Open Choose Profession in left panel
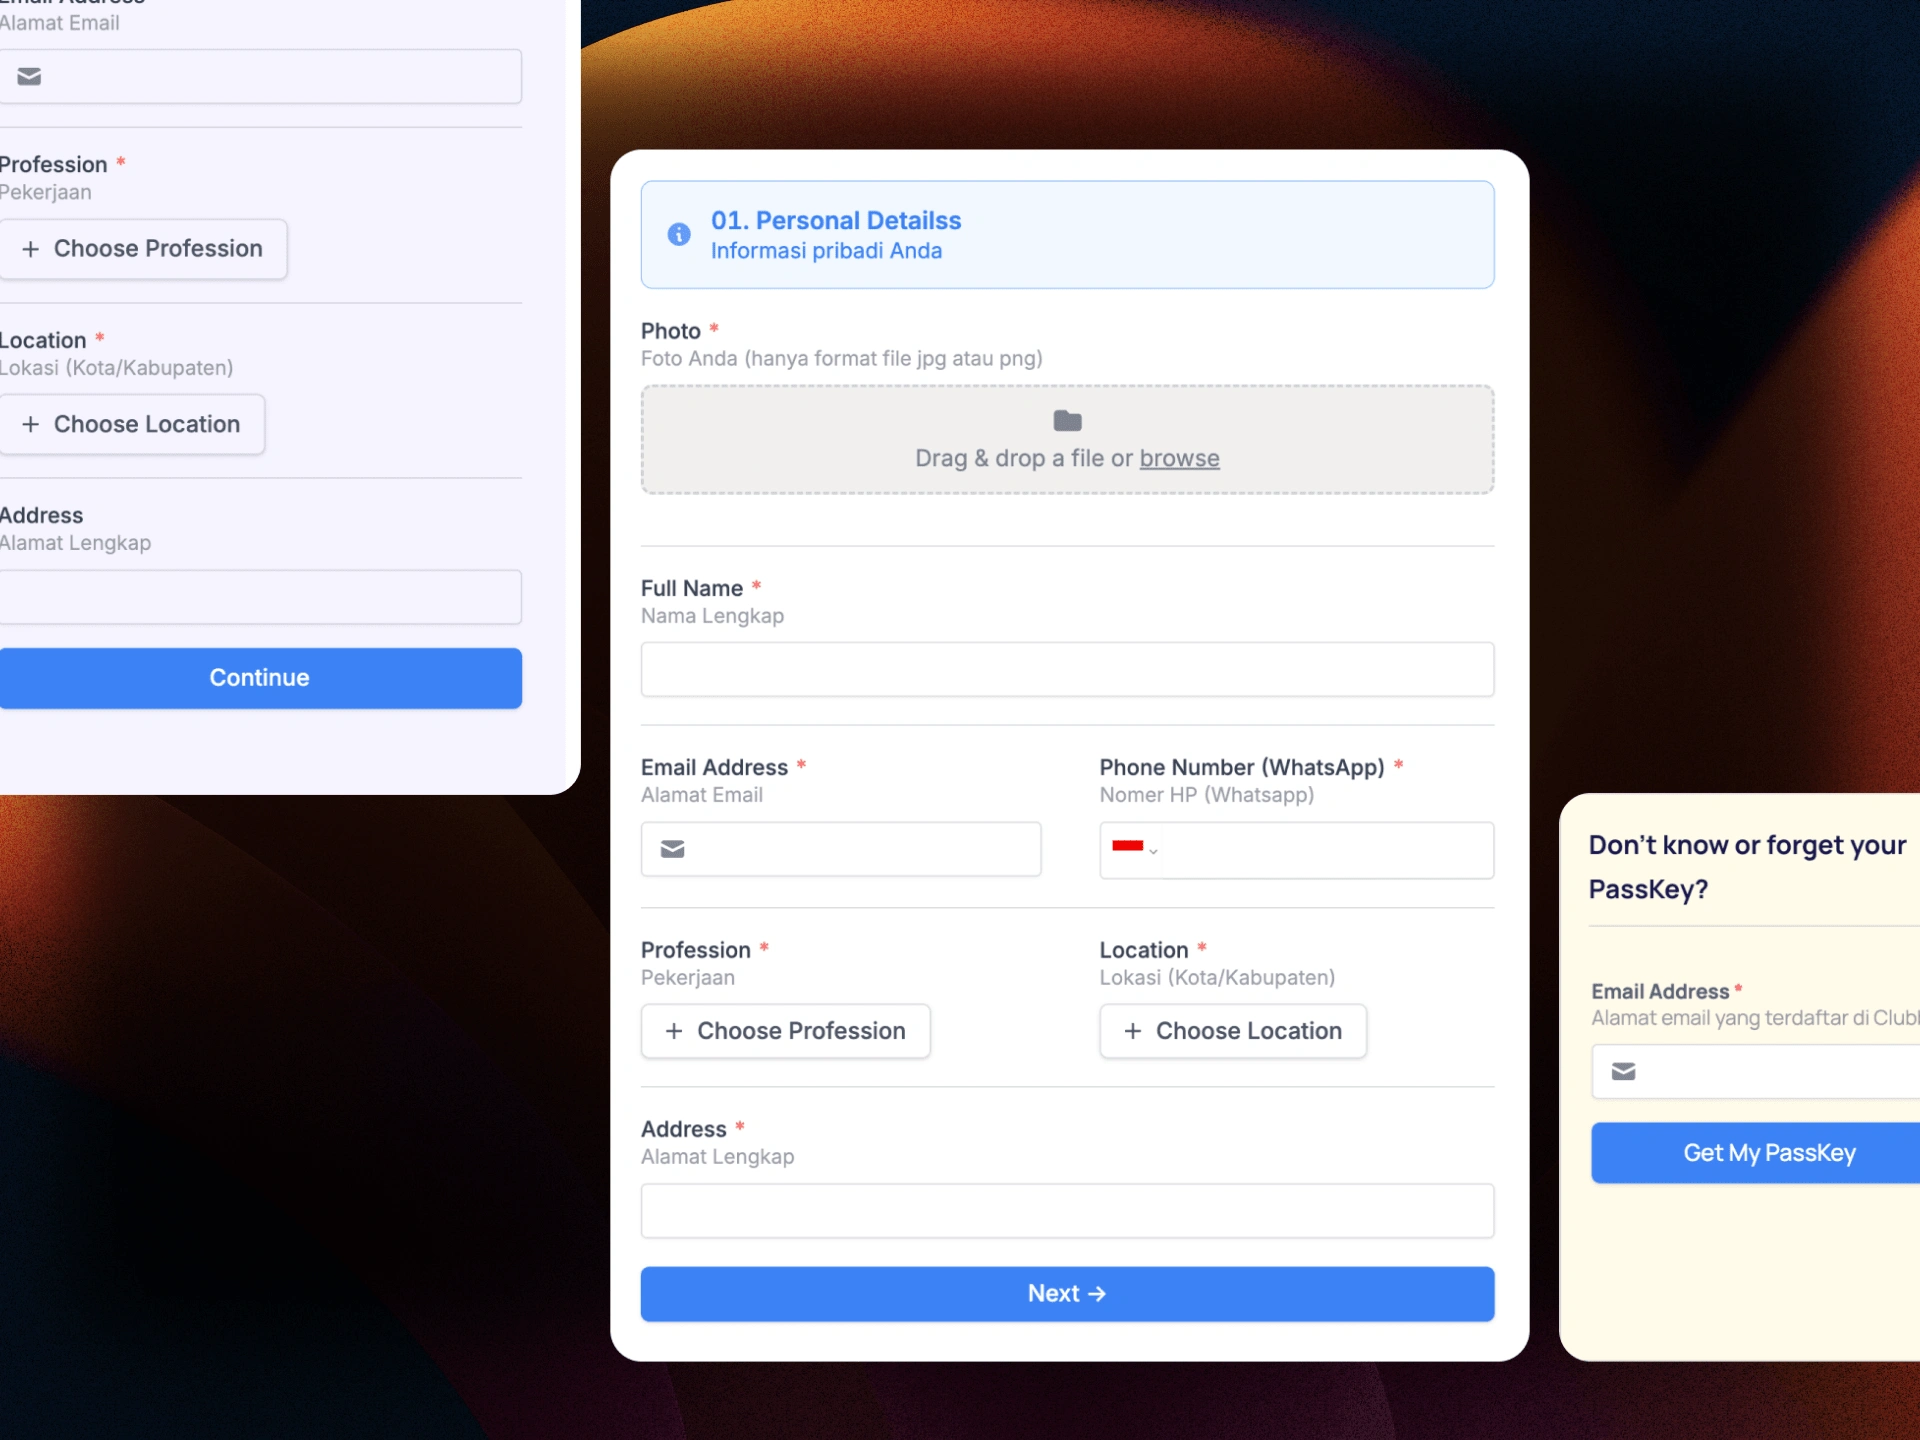 pos(143,249)
